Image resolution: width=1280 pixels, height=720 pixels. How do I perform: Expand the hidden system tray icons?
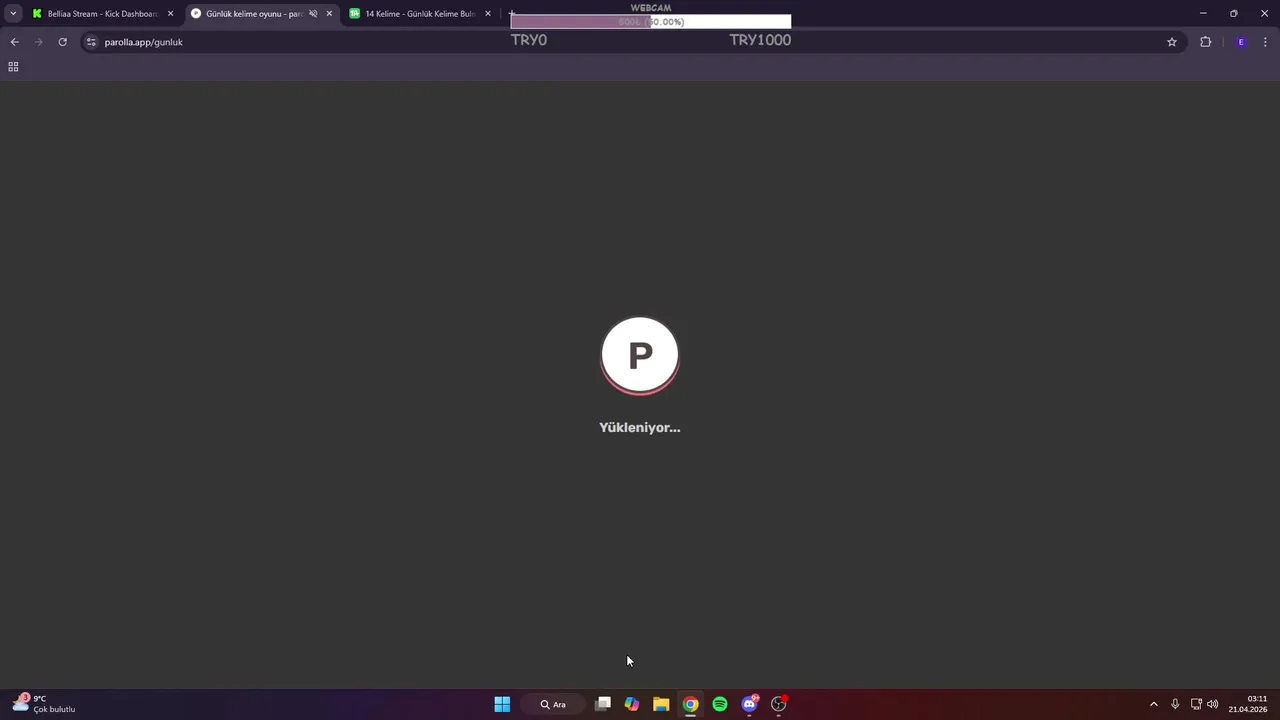(1153, 704)
